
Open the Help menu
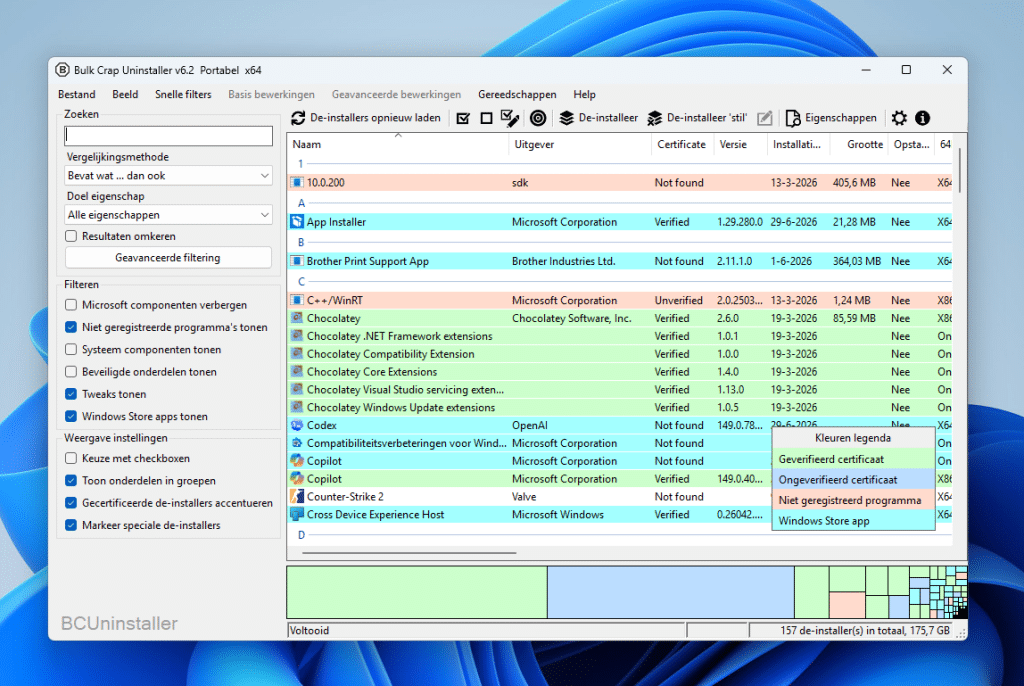pos(584,94)
